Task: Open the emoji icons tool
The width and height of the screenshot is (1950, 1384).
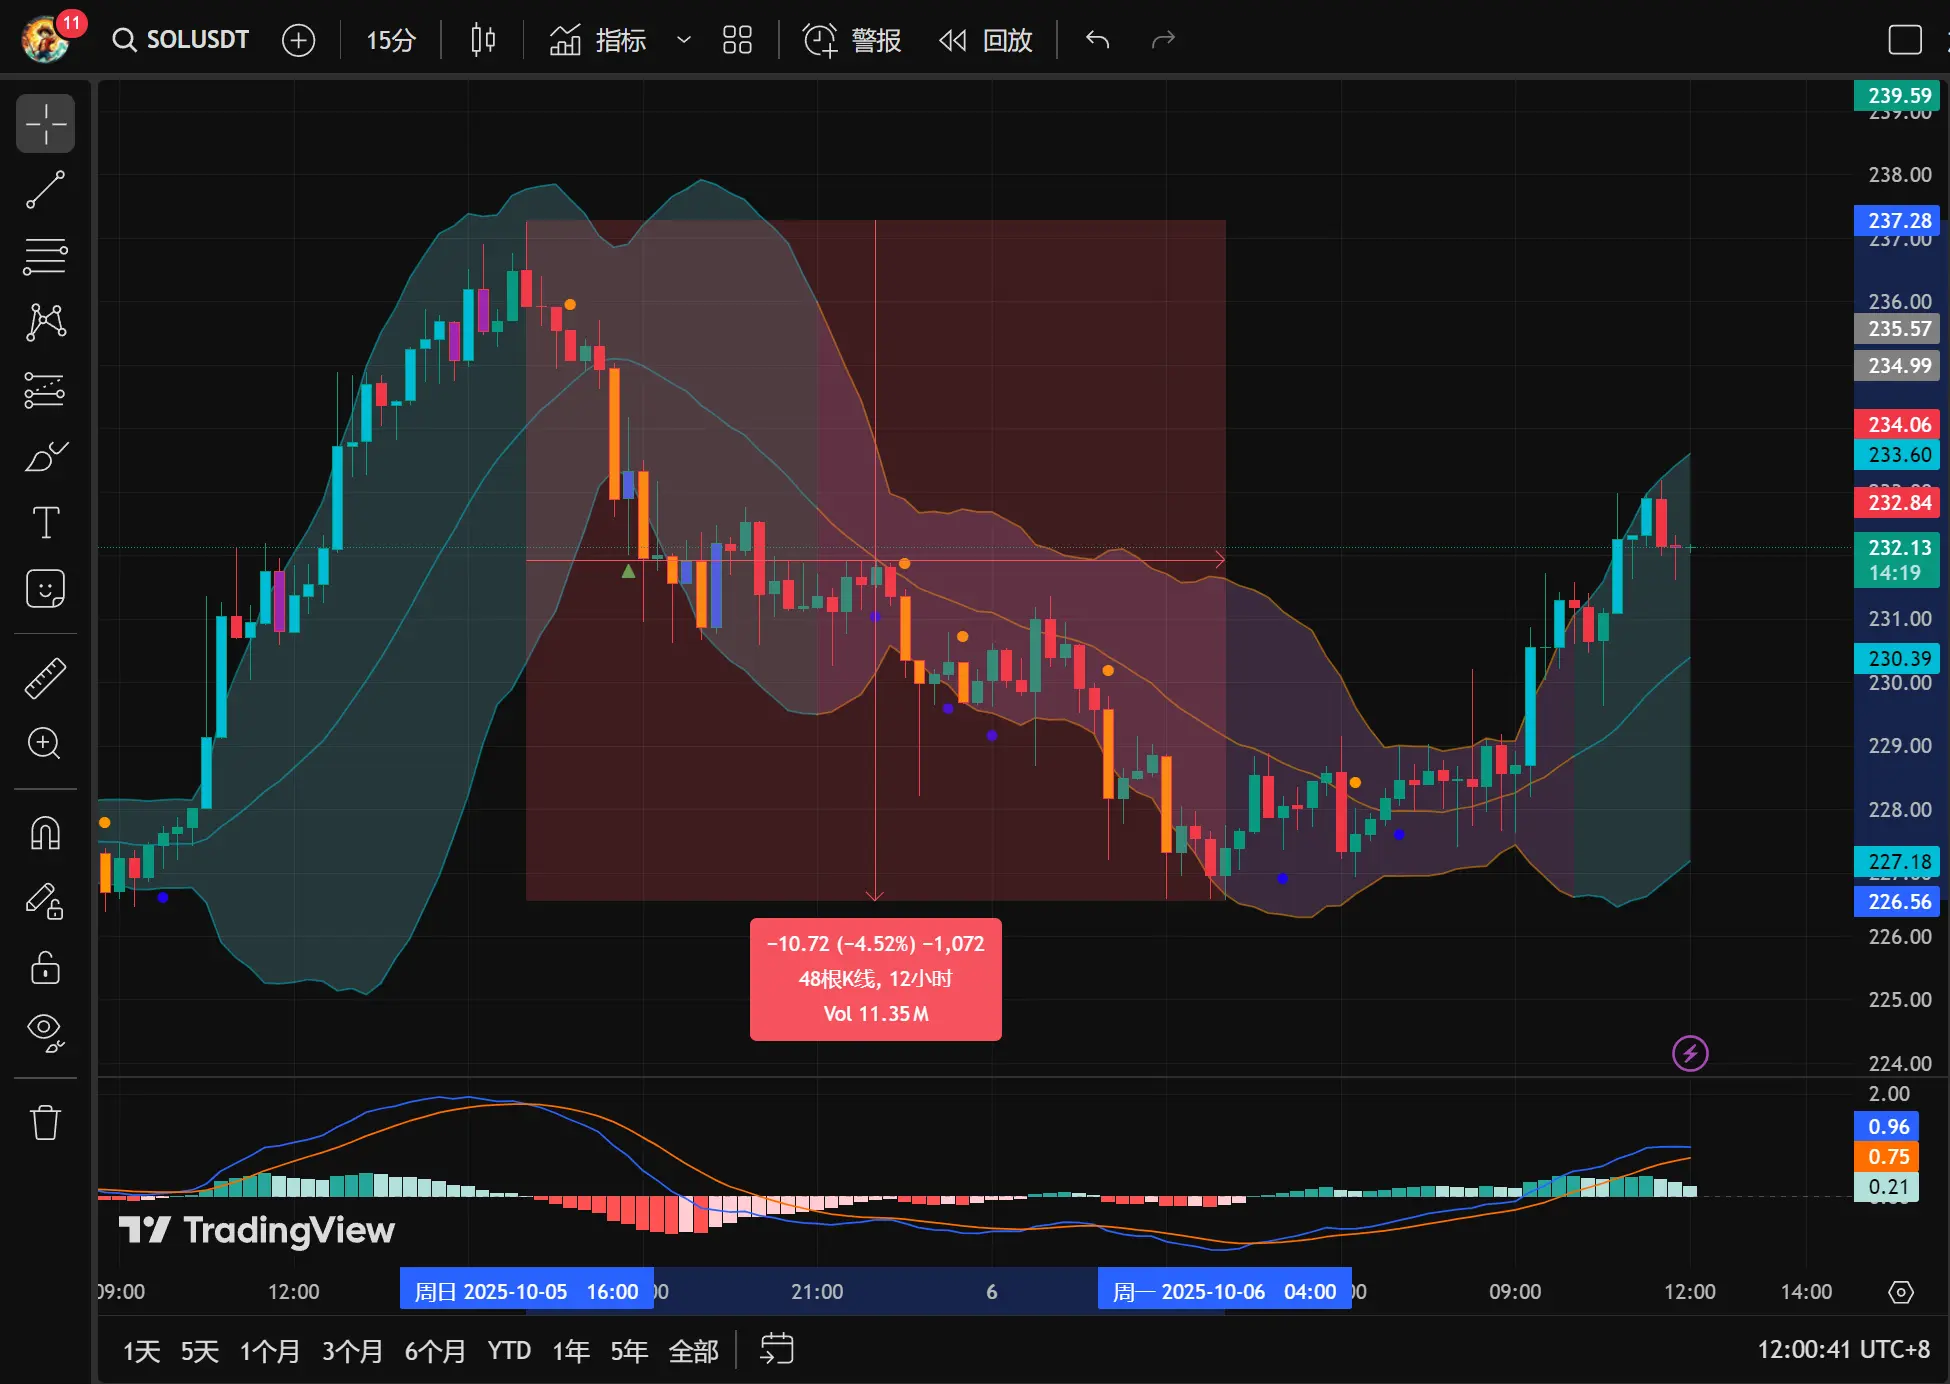Action: point(45,589)
